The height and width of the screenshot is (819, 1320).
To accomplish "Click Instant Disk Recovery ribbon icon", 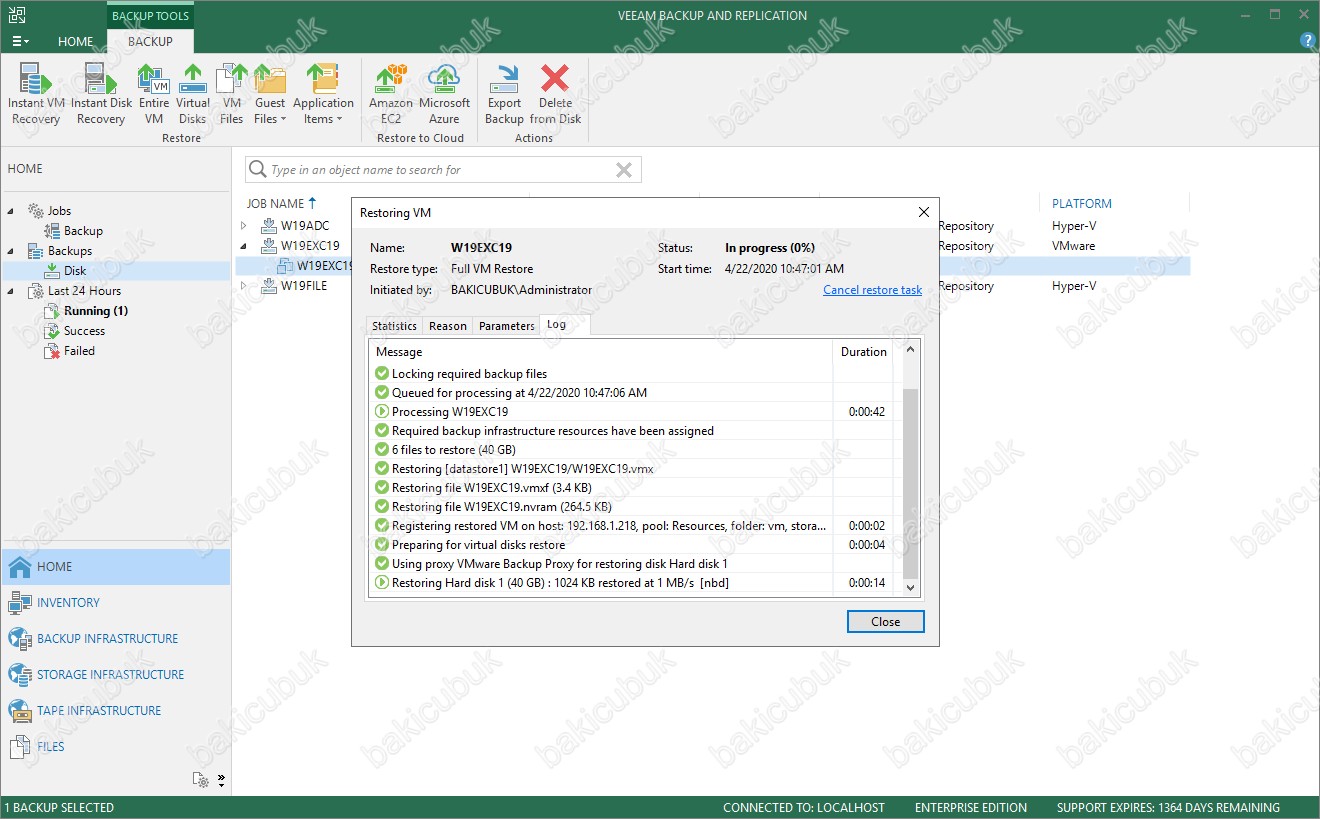I will (x=101, y=94).
